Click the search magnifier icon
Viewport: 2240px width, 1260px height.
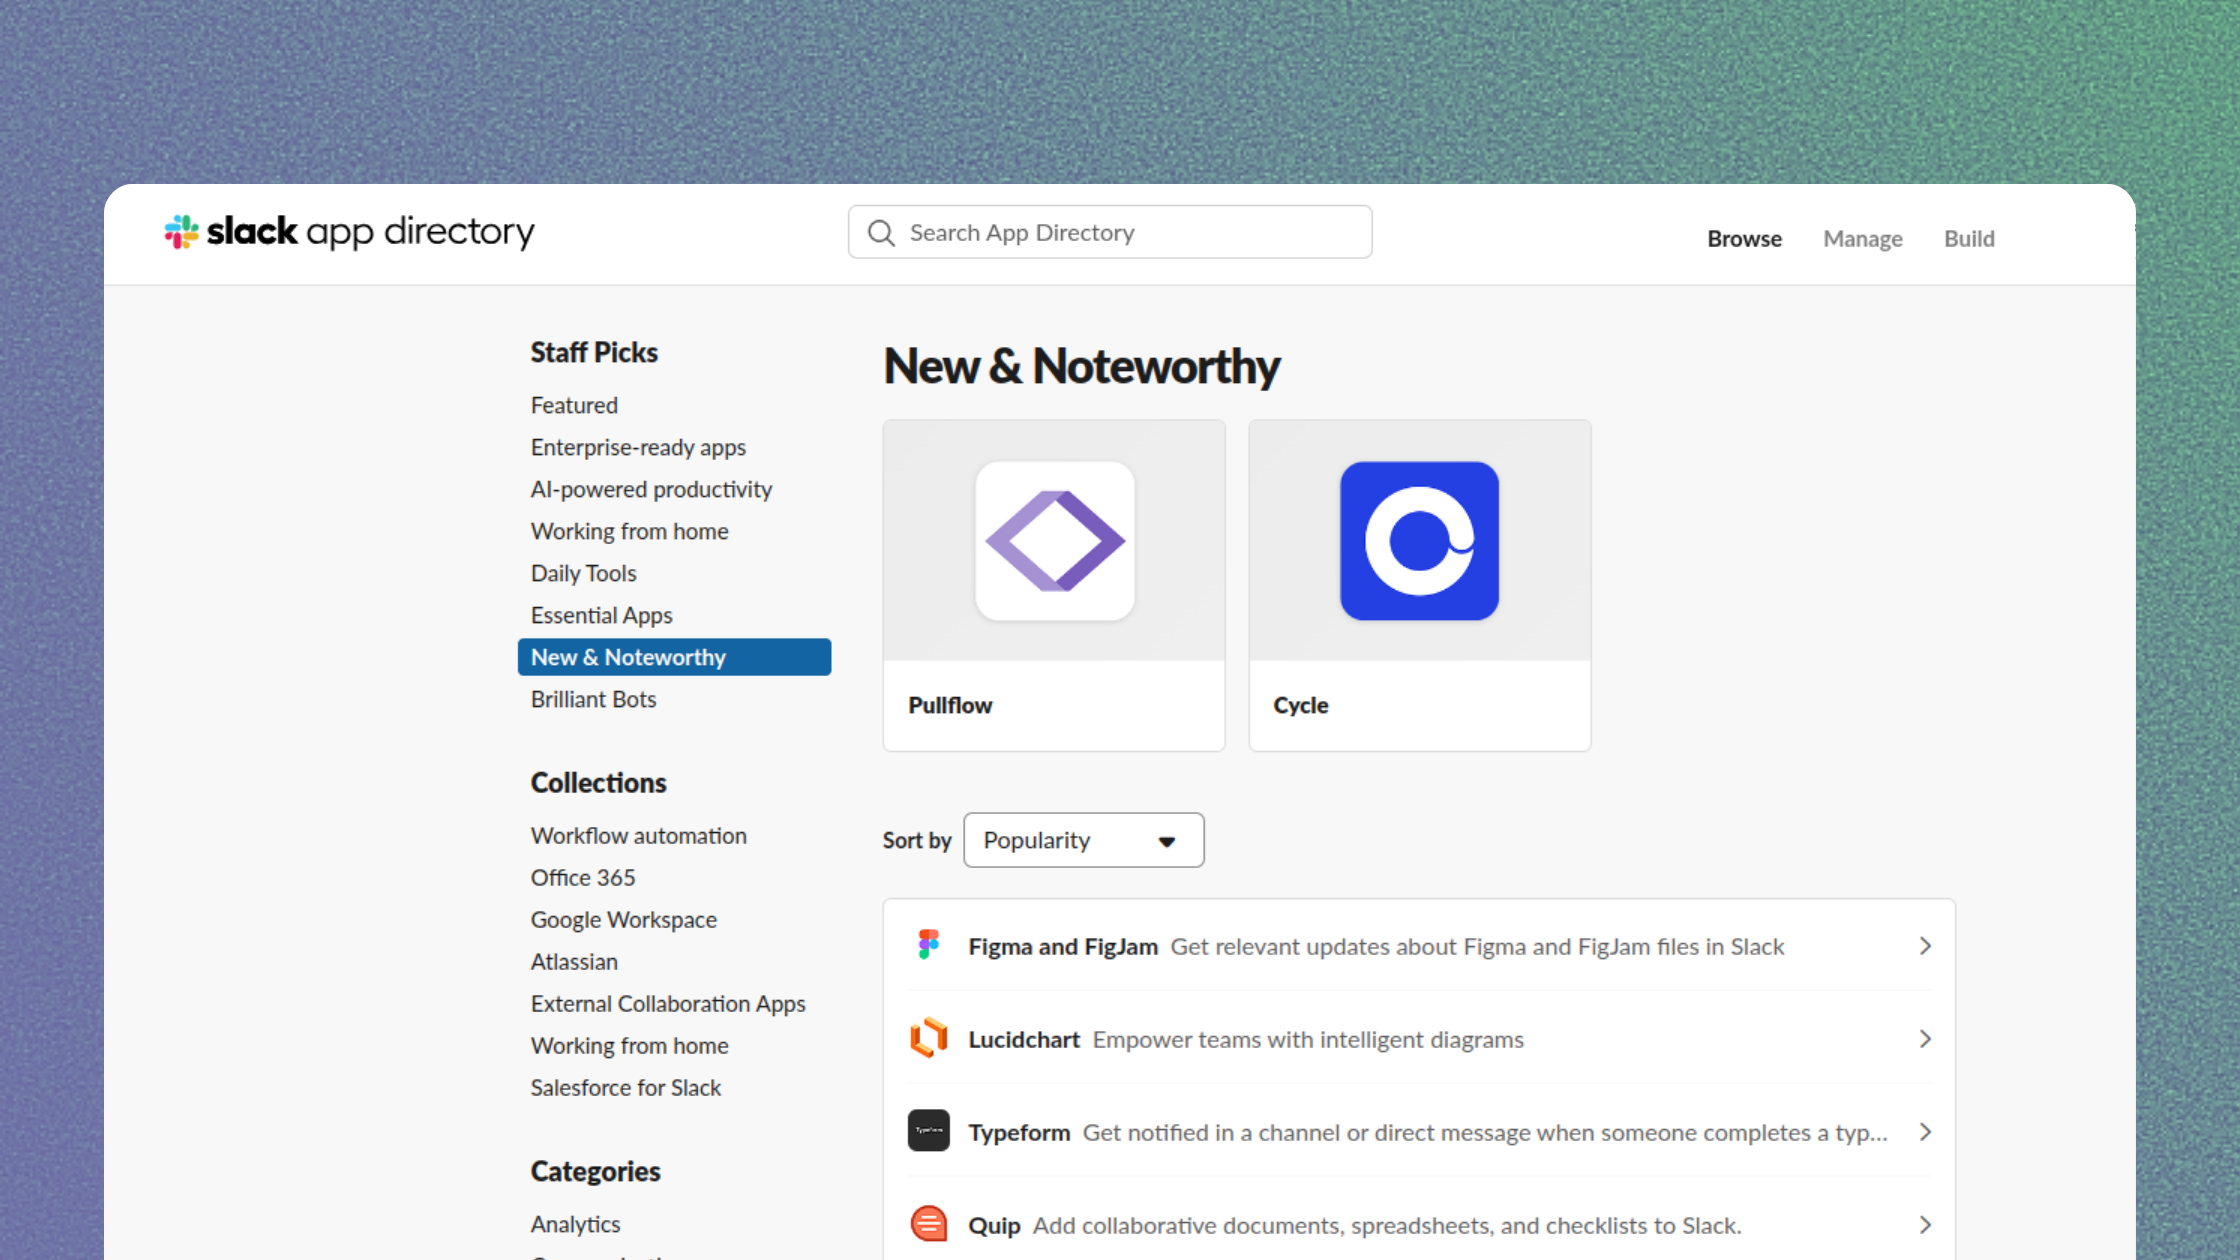tap(881, 233)
